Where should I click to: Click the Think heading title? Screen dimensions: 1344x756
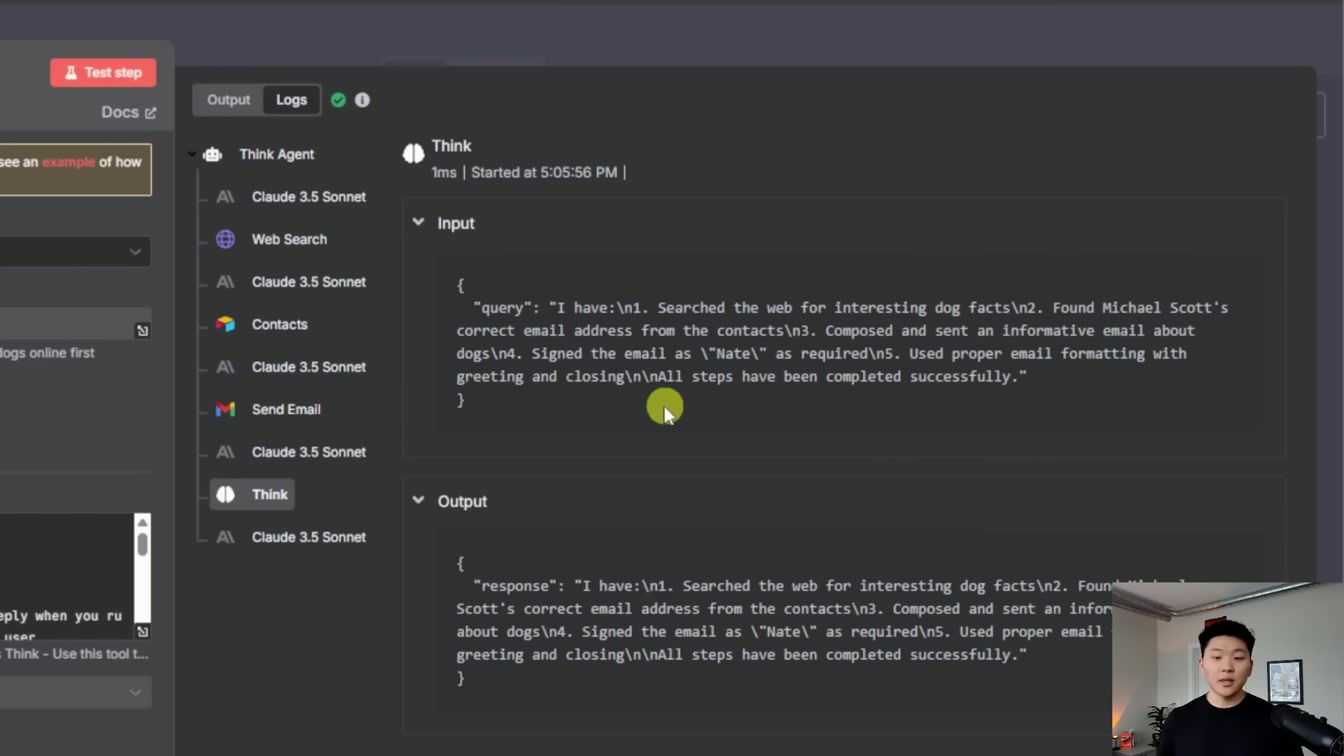451,146
